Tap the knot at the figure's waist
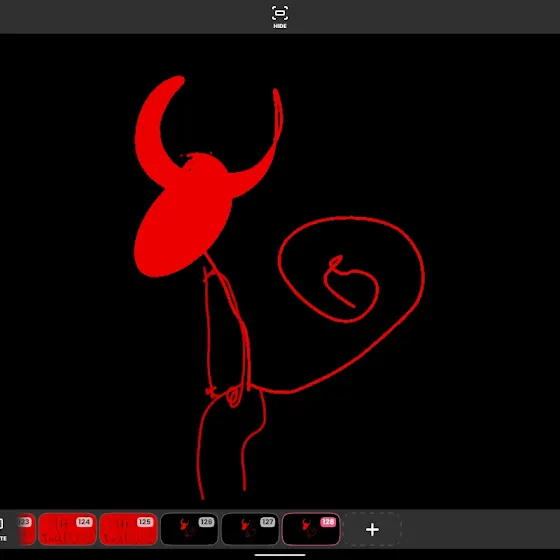 (x=233, y=396)
